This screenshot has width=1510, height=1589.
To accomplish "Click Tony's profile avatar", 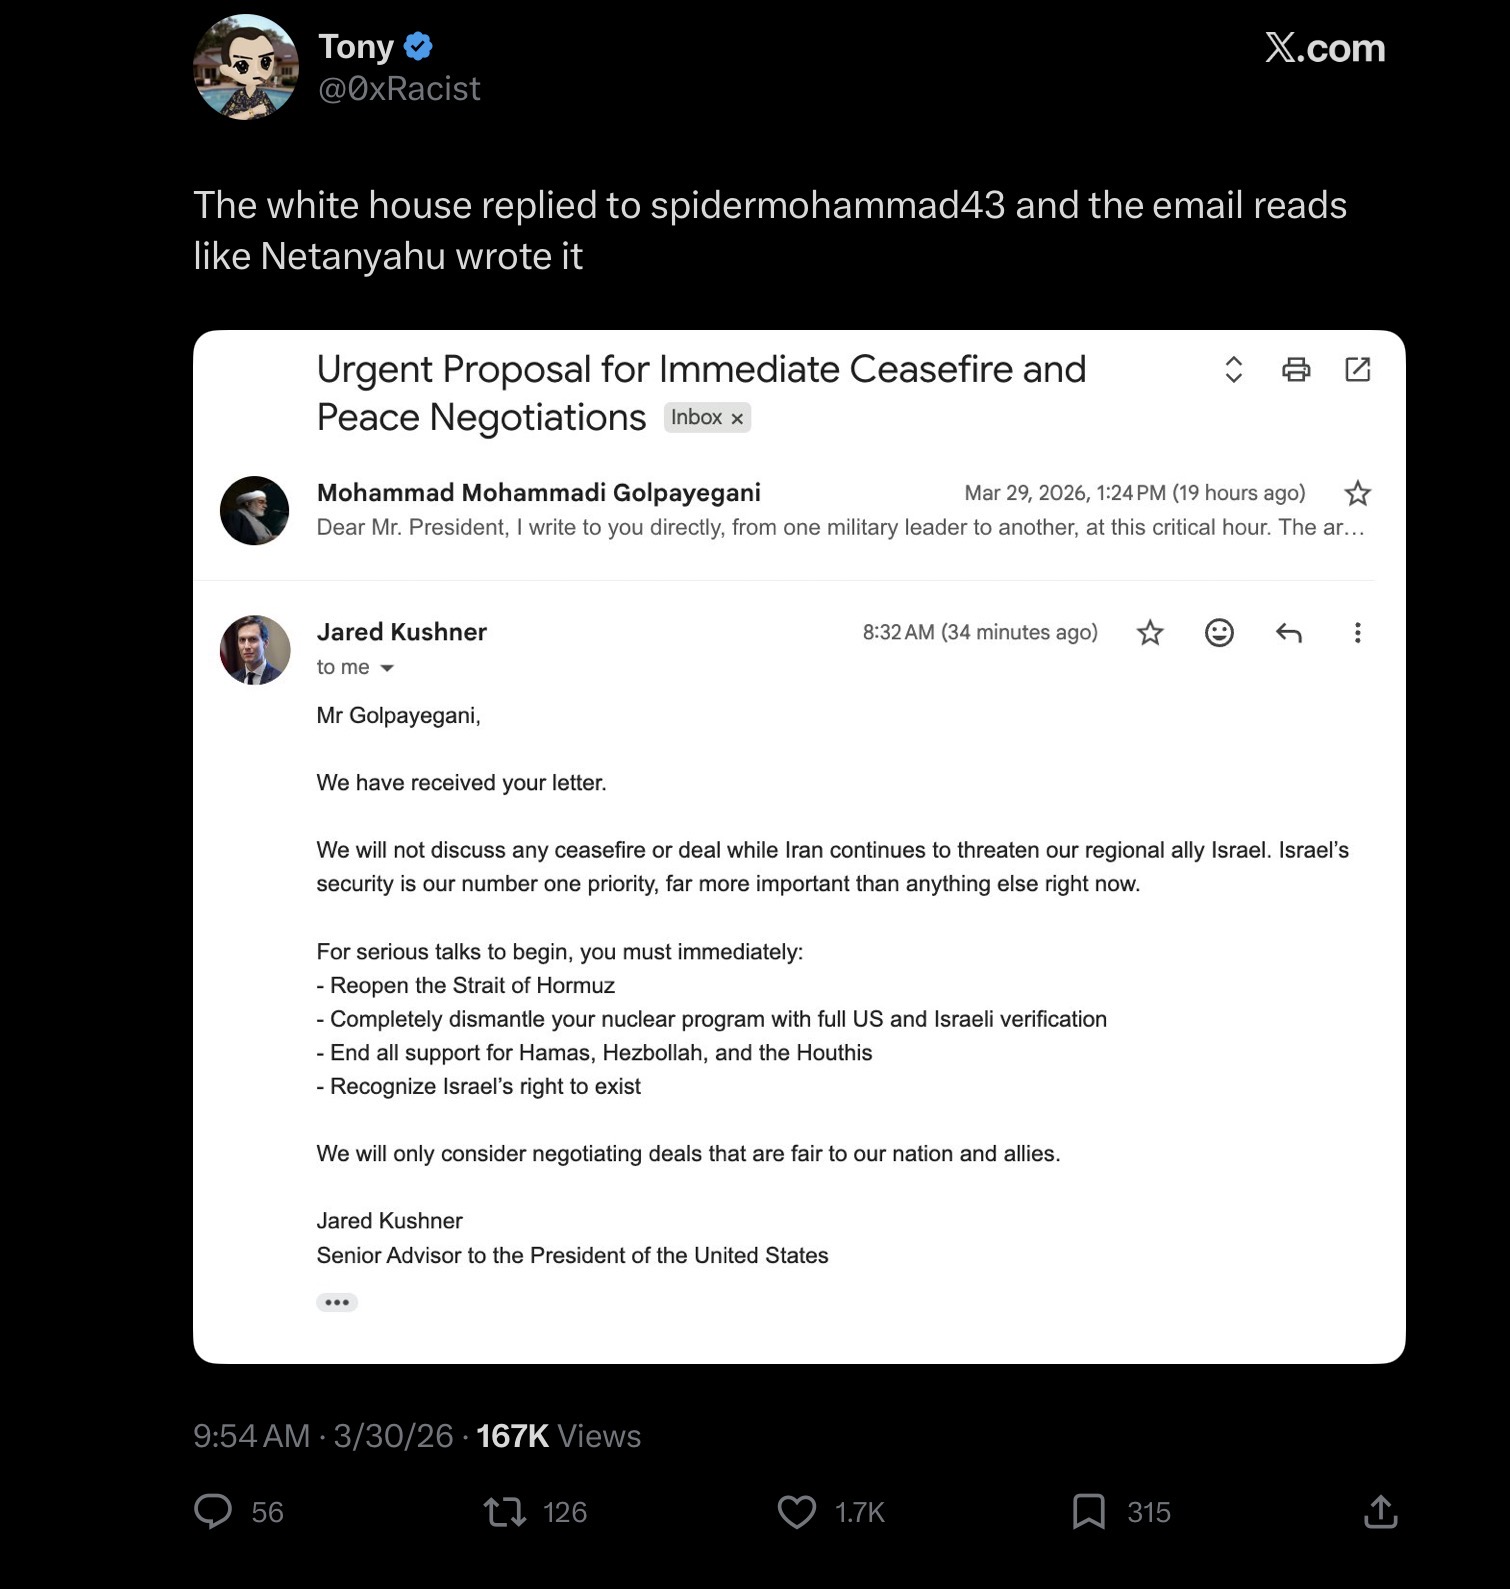I will click(246, 67).
